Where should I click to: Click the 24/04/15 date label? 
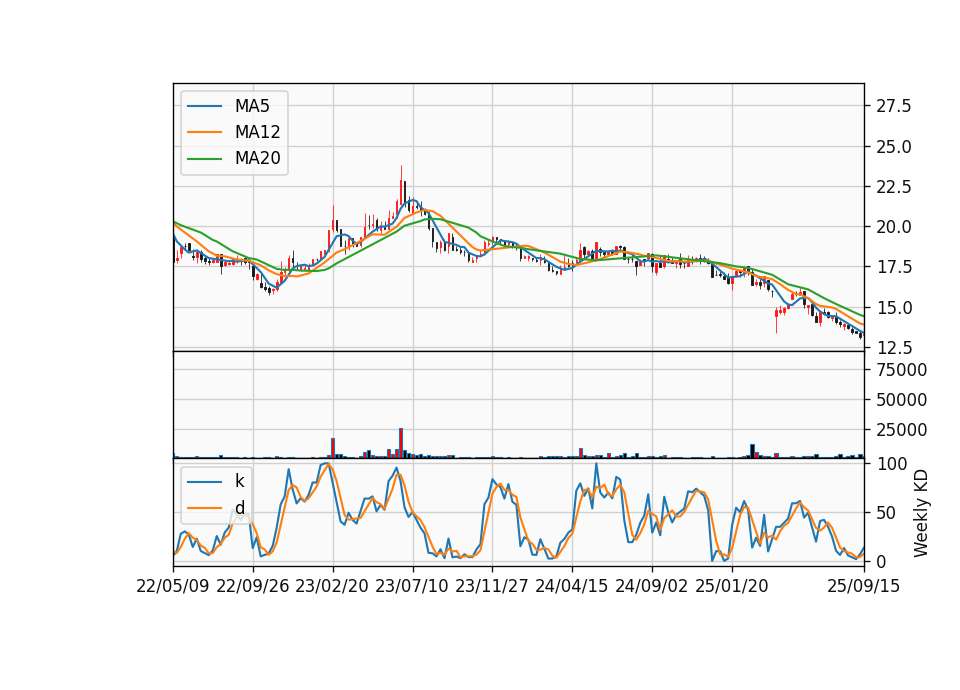[572, 586]
